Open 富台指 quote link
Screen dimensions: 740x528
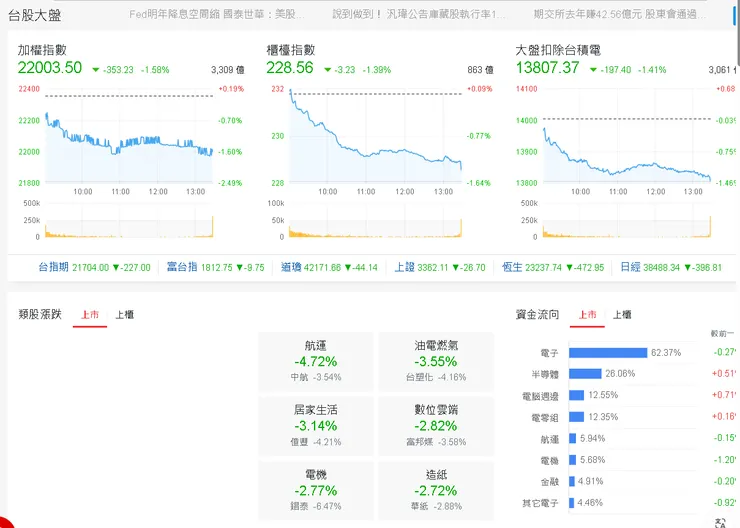tap(216, 268)
